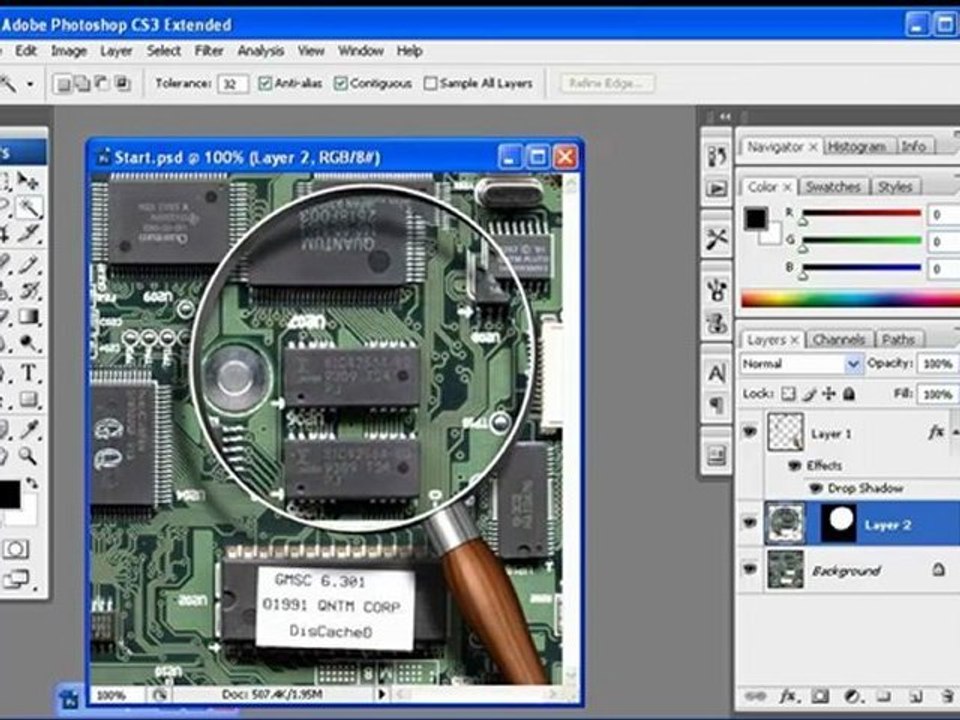Viewport: 960px width, 720px height.
Task: Select the Eyedropper tool
Action: [x=28, y=429]
